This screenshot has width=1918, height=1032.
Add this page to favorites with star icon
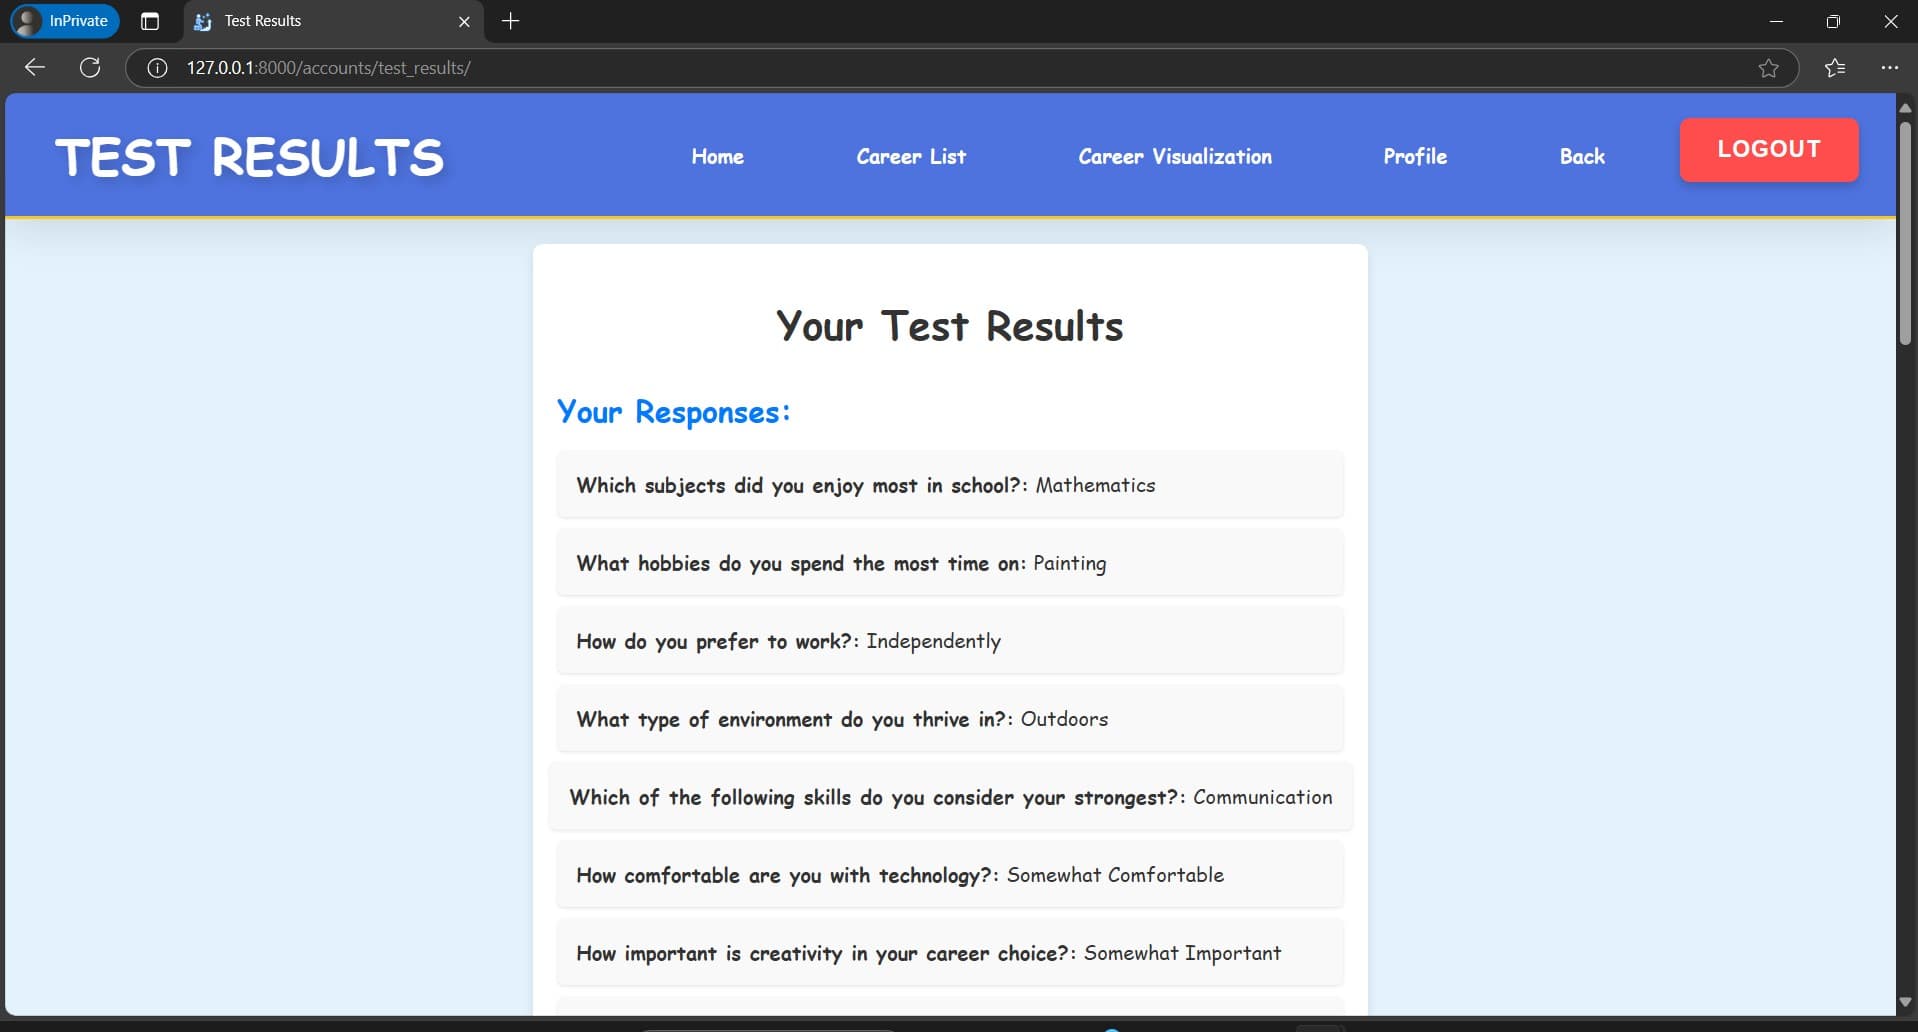(x=1768, y=68)
